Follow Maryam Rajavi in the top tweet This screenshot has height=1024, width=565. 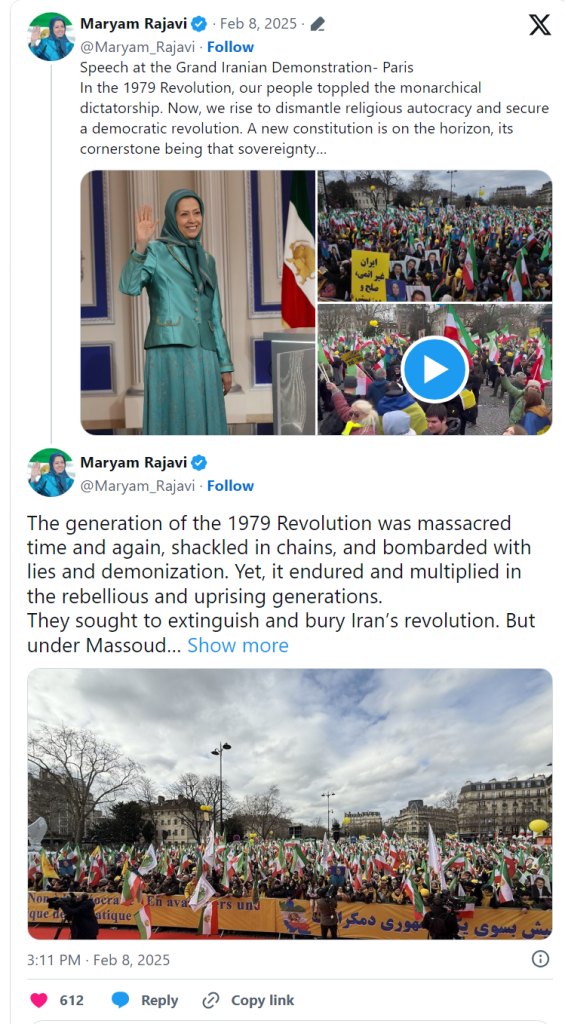point(231,47)
